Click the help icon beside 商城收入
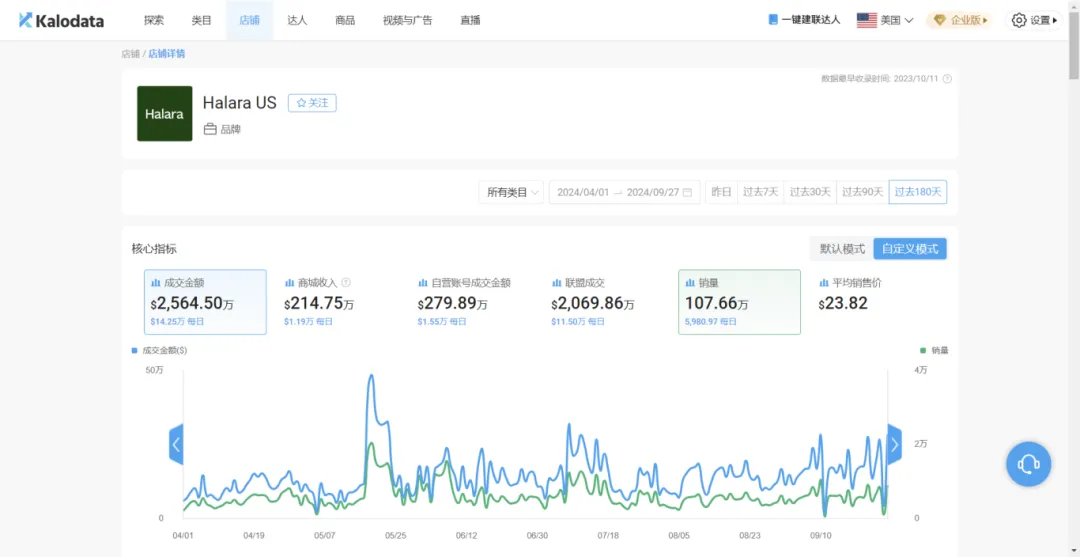Image resolution: width=1080 pixels, height=557 pixels. pyautogui.click(x=346, y=283)
